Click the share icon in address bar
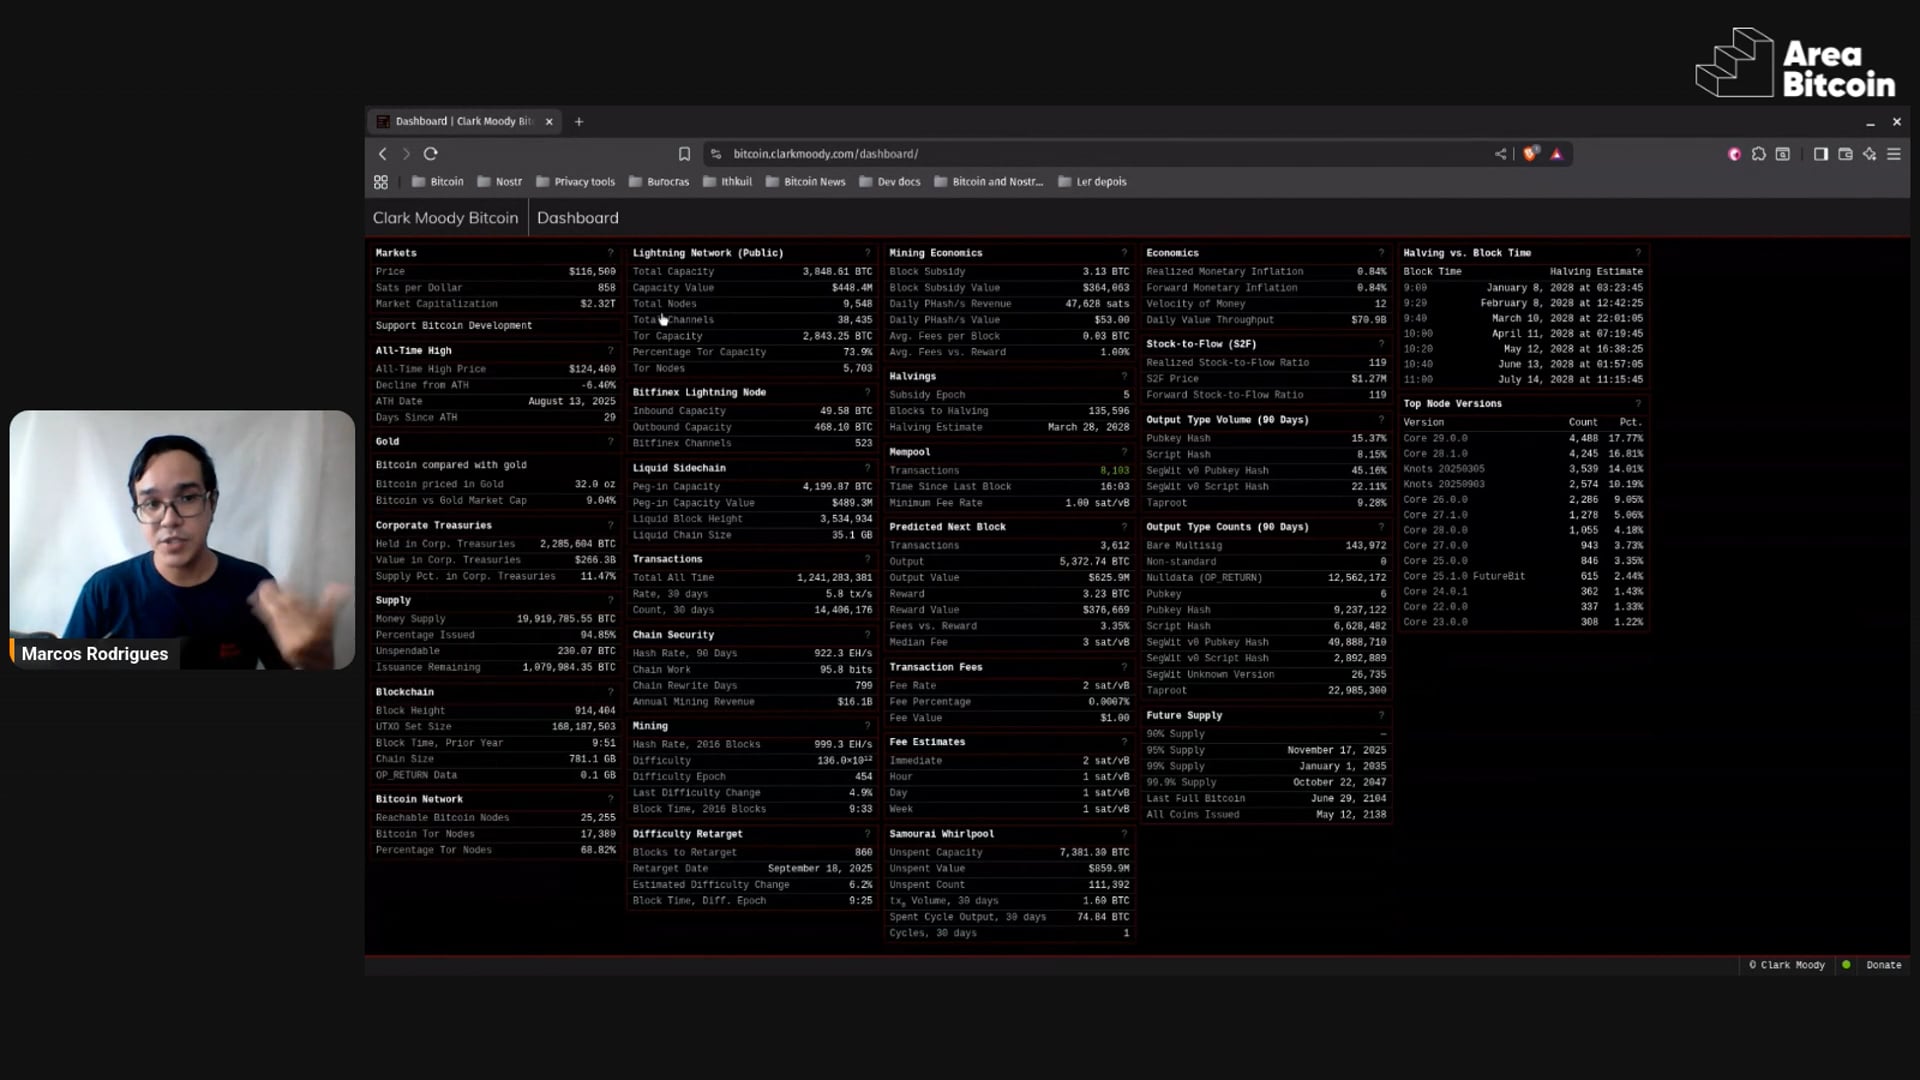 pos(1500,154)
